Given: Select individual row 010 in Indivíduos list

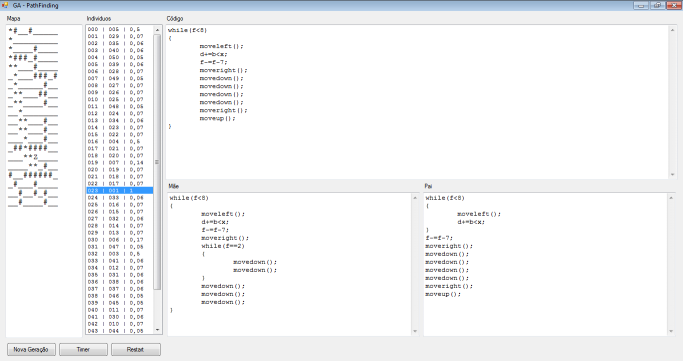Looking at the screenshot, I should pos(120,99).
